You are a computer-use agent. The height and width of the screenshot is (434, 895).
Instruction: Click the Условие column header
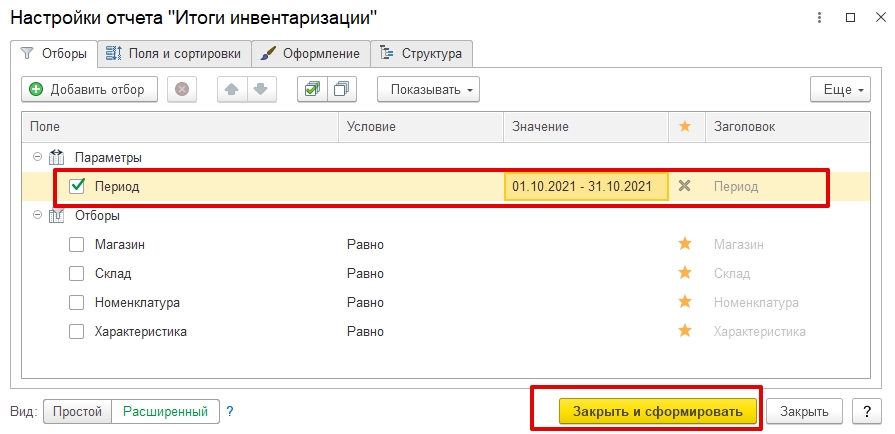coord(421,127)
